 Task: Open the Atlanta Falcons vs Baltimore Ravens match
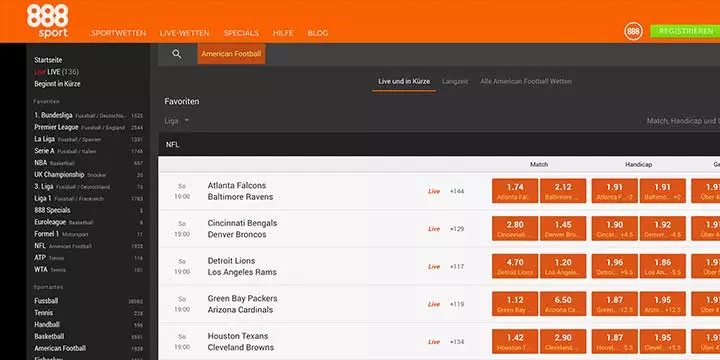tap(240, 191)
